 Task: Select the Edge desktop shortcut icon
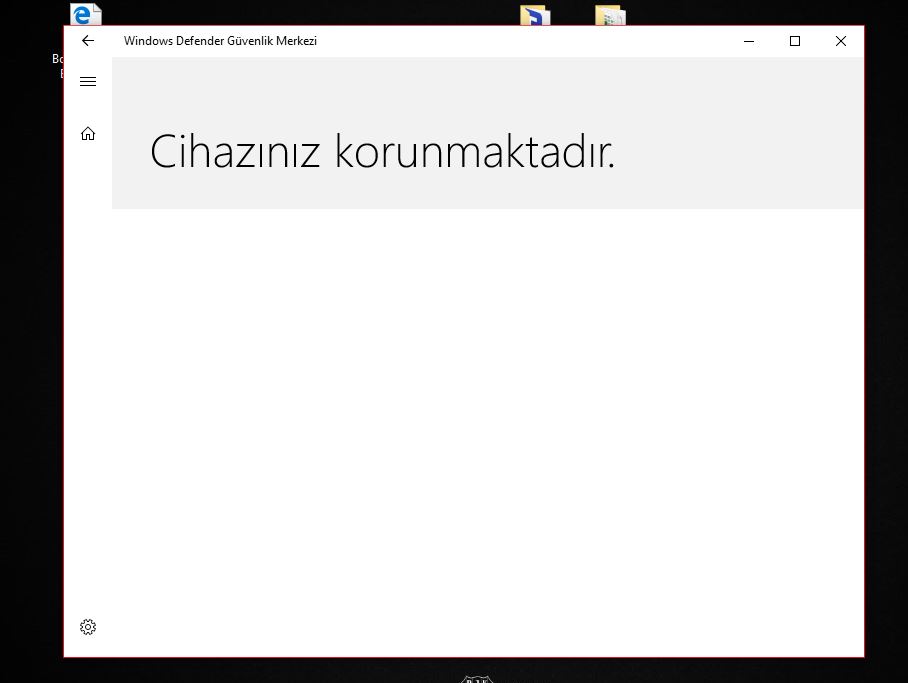click(86, 14)
